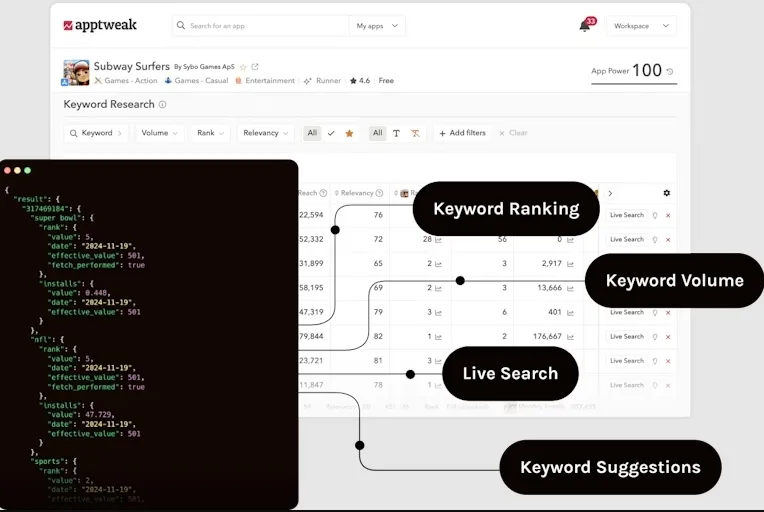Click the apptweak logo
764x512 pixels.
(x=100, y=25)
